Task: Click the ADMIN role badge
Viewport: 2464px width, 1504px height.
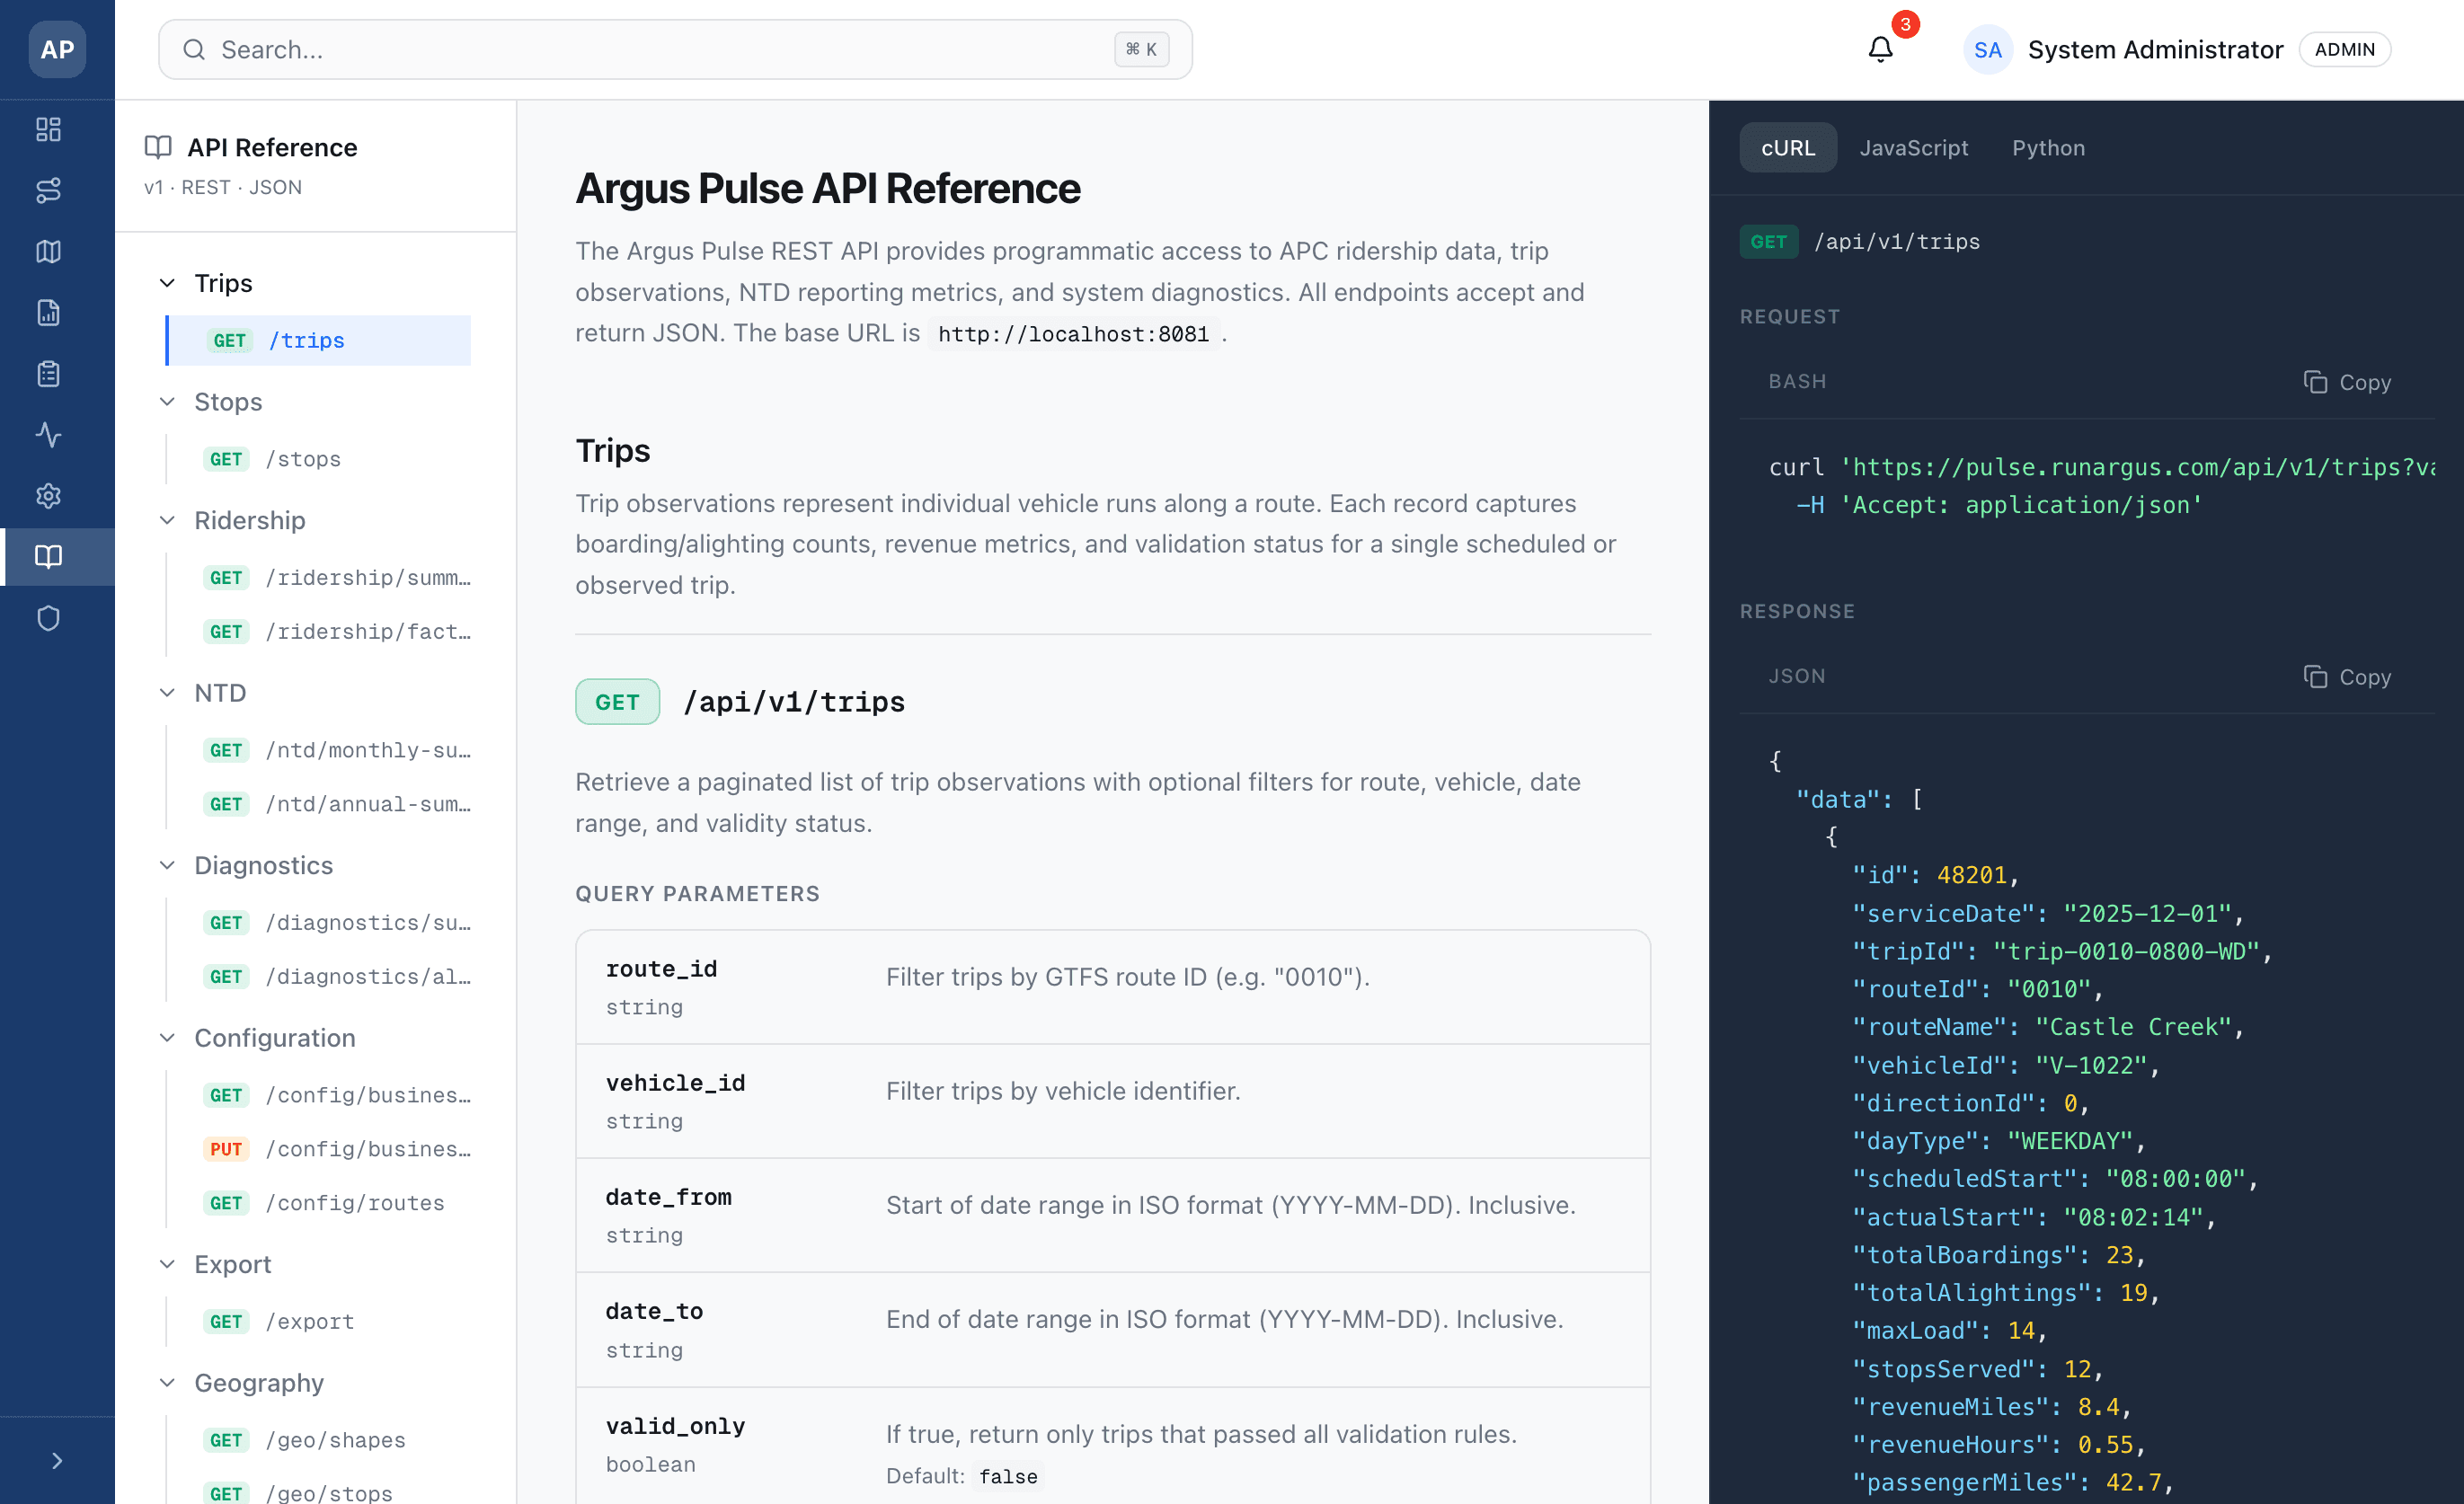Action: (2344, 49)
